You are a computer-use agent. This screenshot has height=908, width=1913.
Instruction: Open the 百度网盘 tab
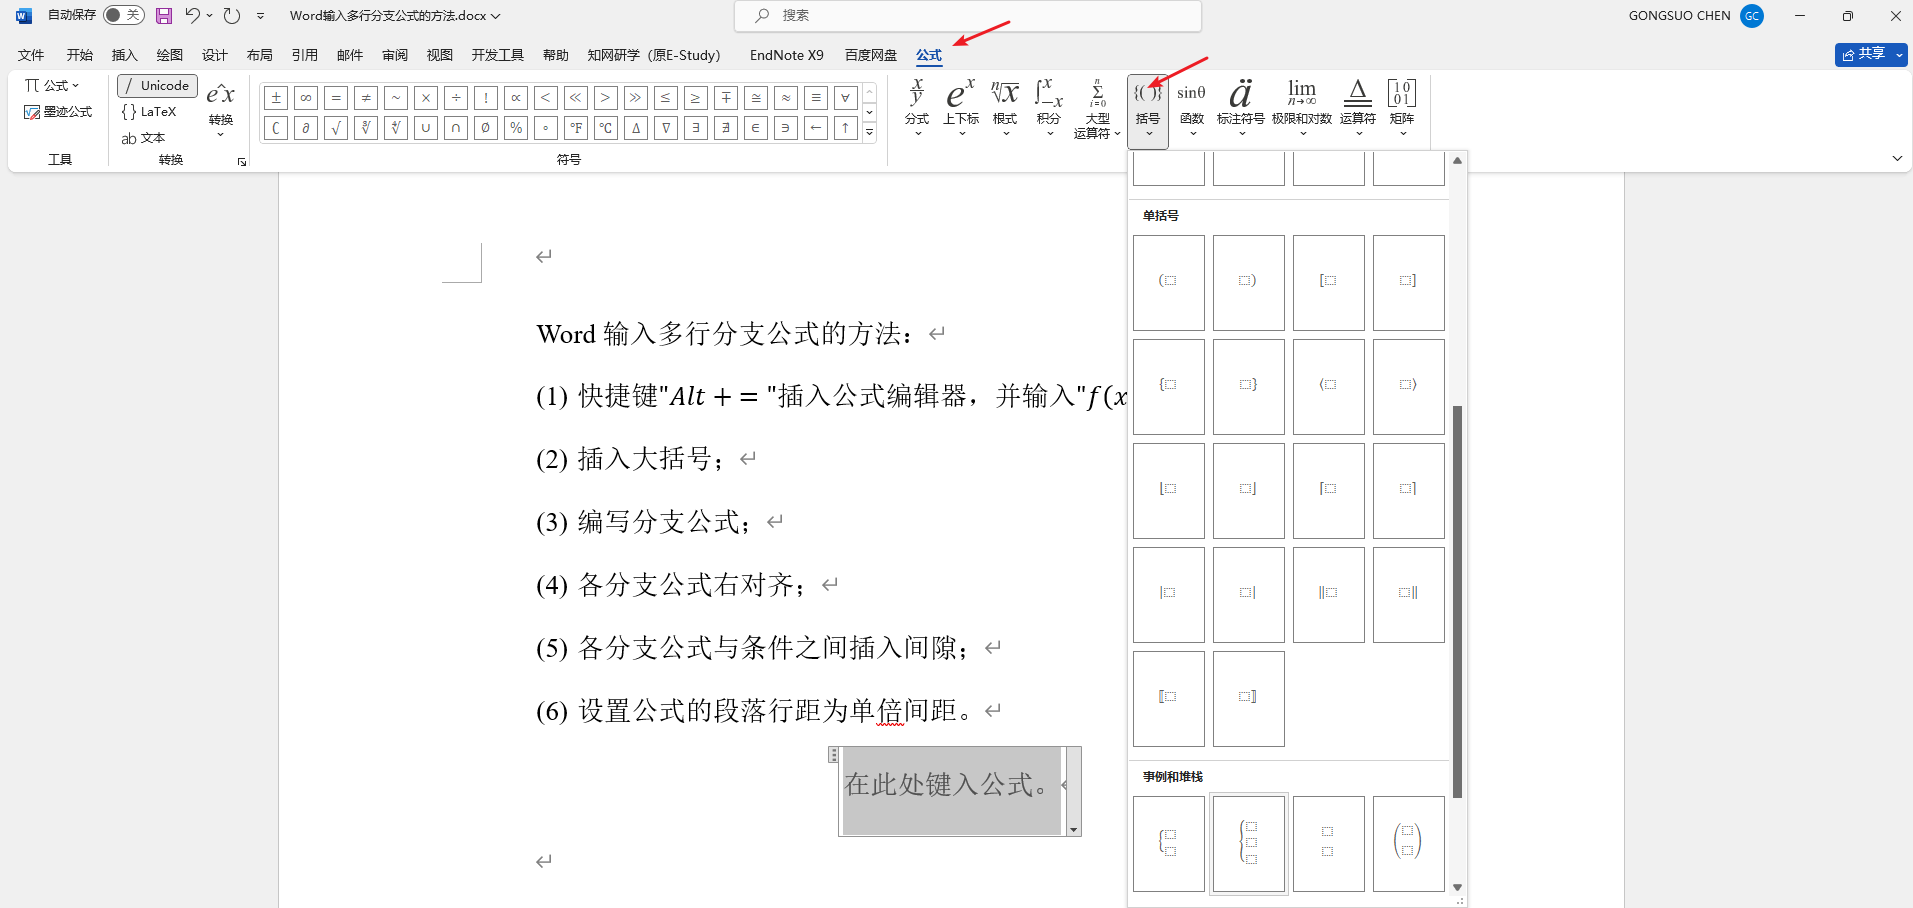[x=871, y=55]
